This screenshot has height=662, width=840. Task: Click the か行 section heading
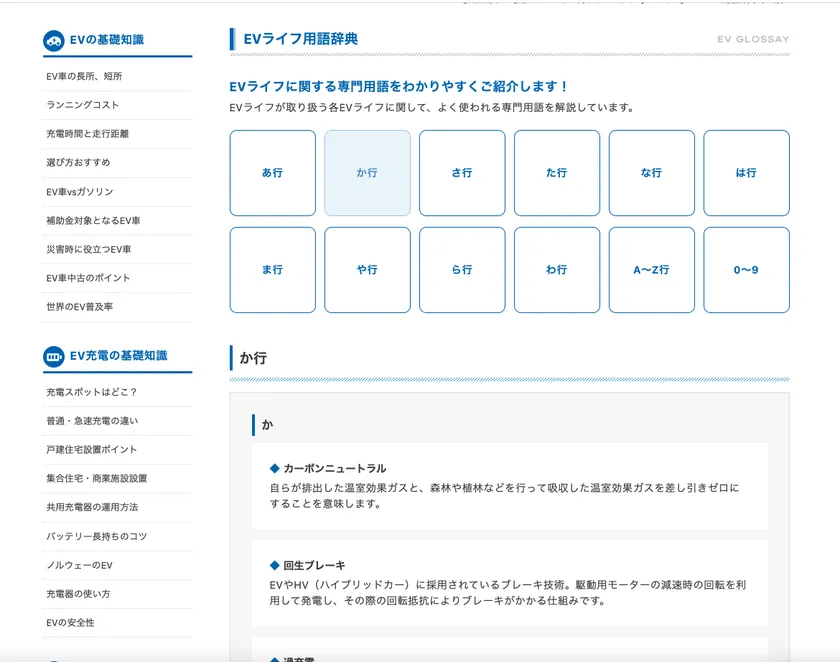253,358
